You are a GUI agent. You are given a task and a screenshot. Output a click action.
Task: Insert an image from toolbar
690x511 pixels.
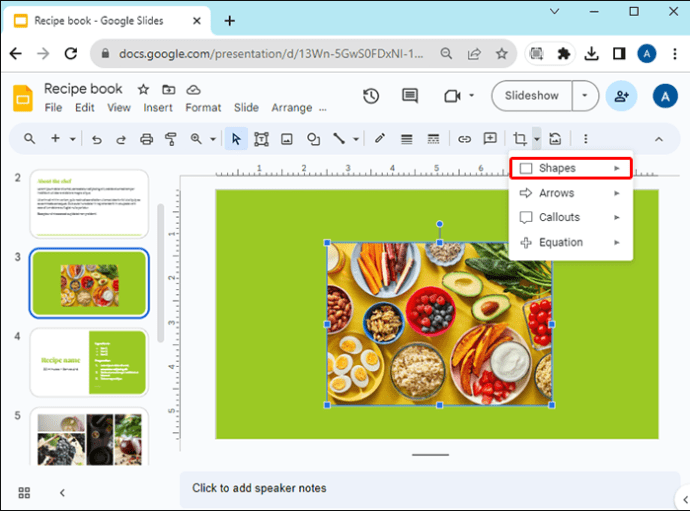[287, 140]
